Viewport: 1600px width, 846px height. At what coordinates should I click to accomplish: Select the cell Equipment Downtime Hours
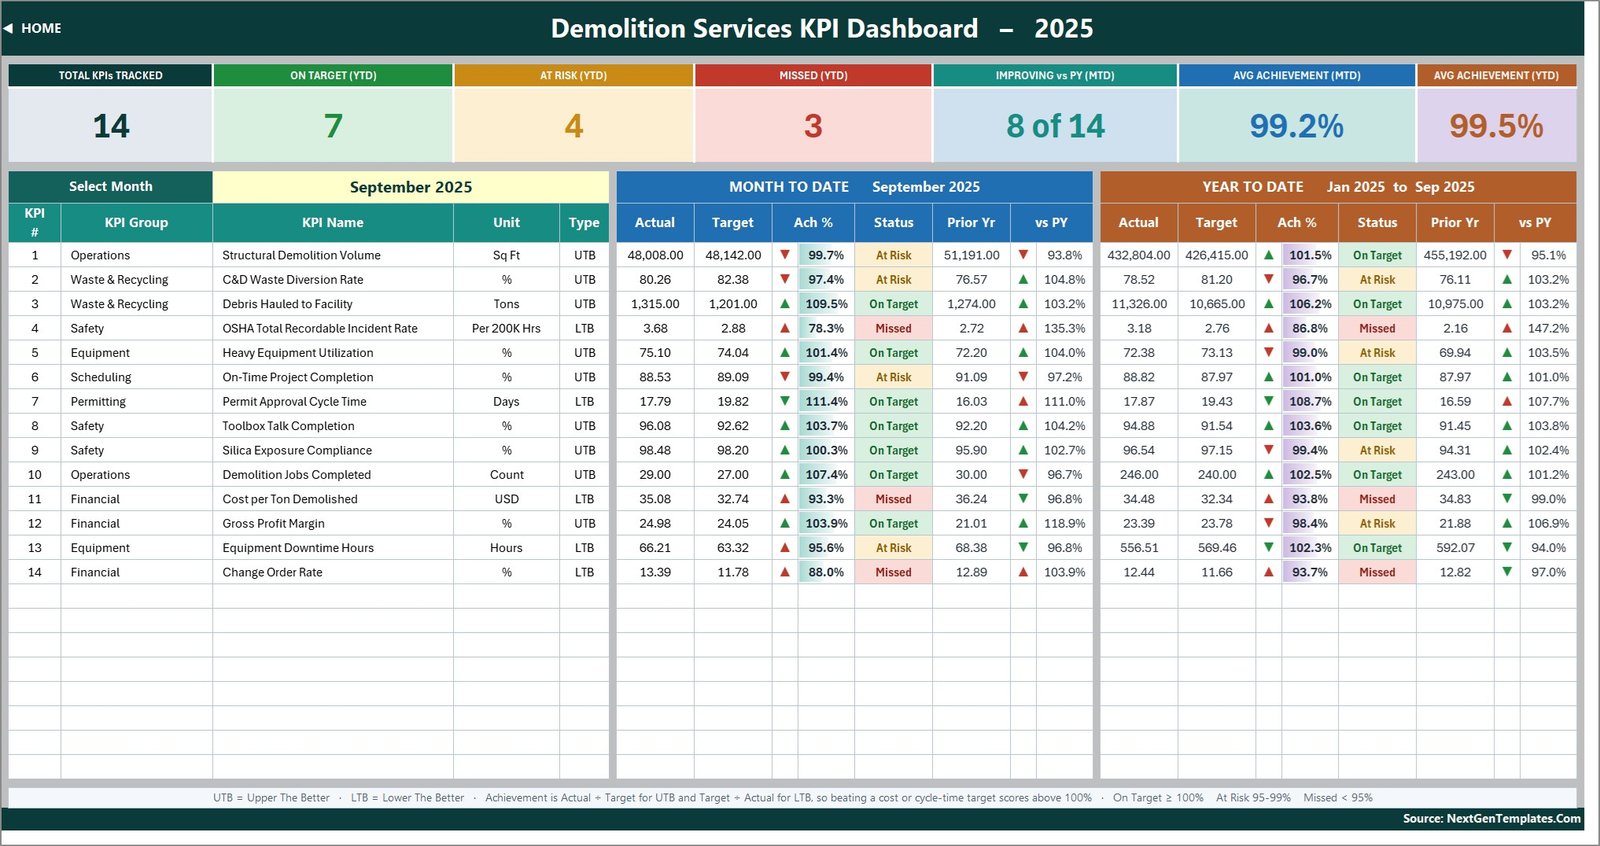click(x=333, y=548)
